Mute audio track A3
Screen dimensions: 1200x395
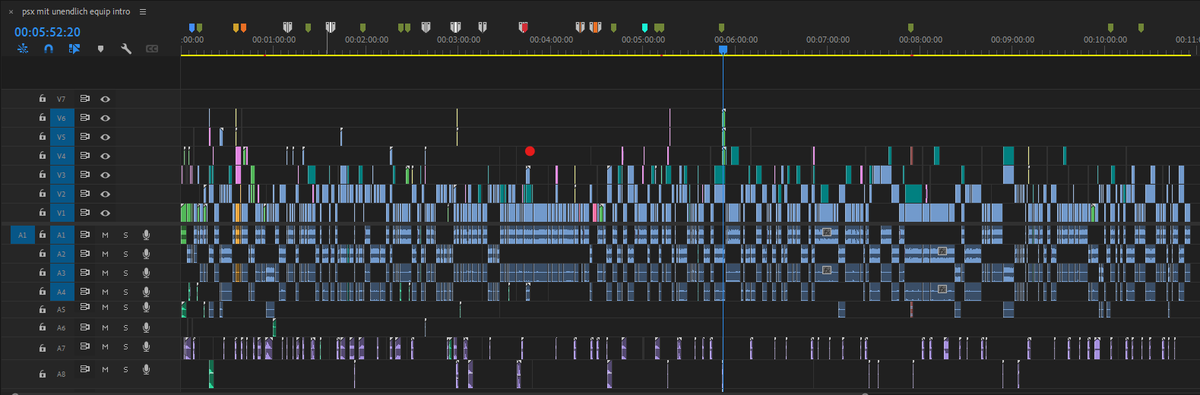(x=105, y=272)
